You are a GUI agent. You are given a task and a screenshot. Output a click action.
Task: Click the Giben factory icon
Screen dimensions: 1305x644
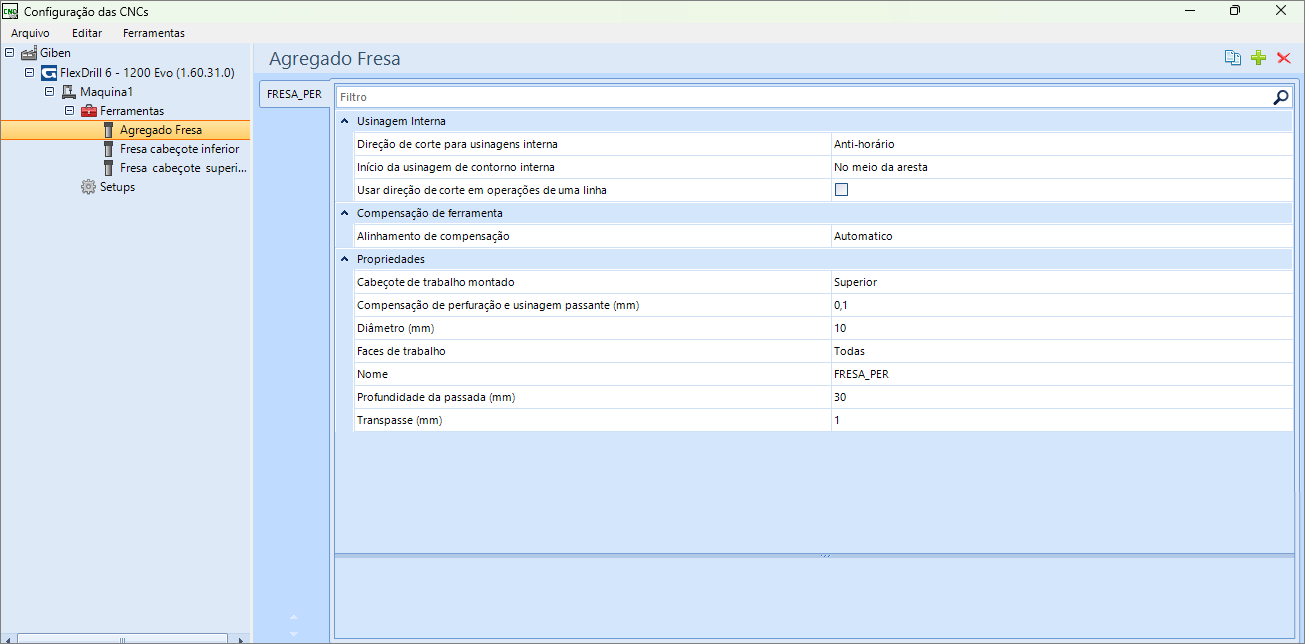point(29,53)
